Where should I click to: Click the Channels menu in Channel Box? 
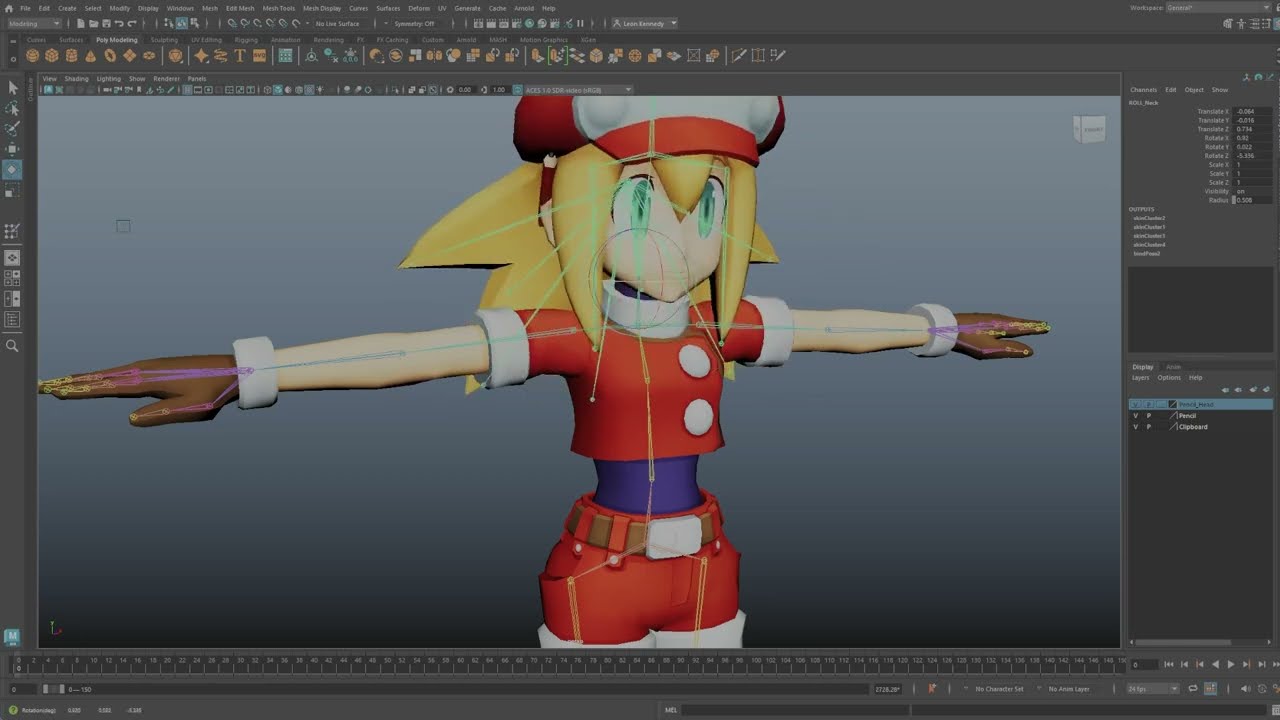coord(1143,90)
